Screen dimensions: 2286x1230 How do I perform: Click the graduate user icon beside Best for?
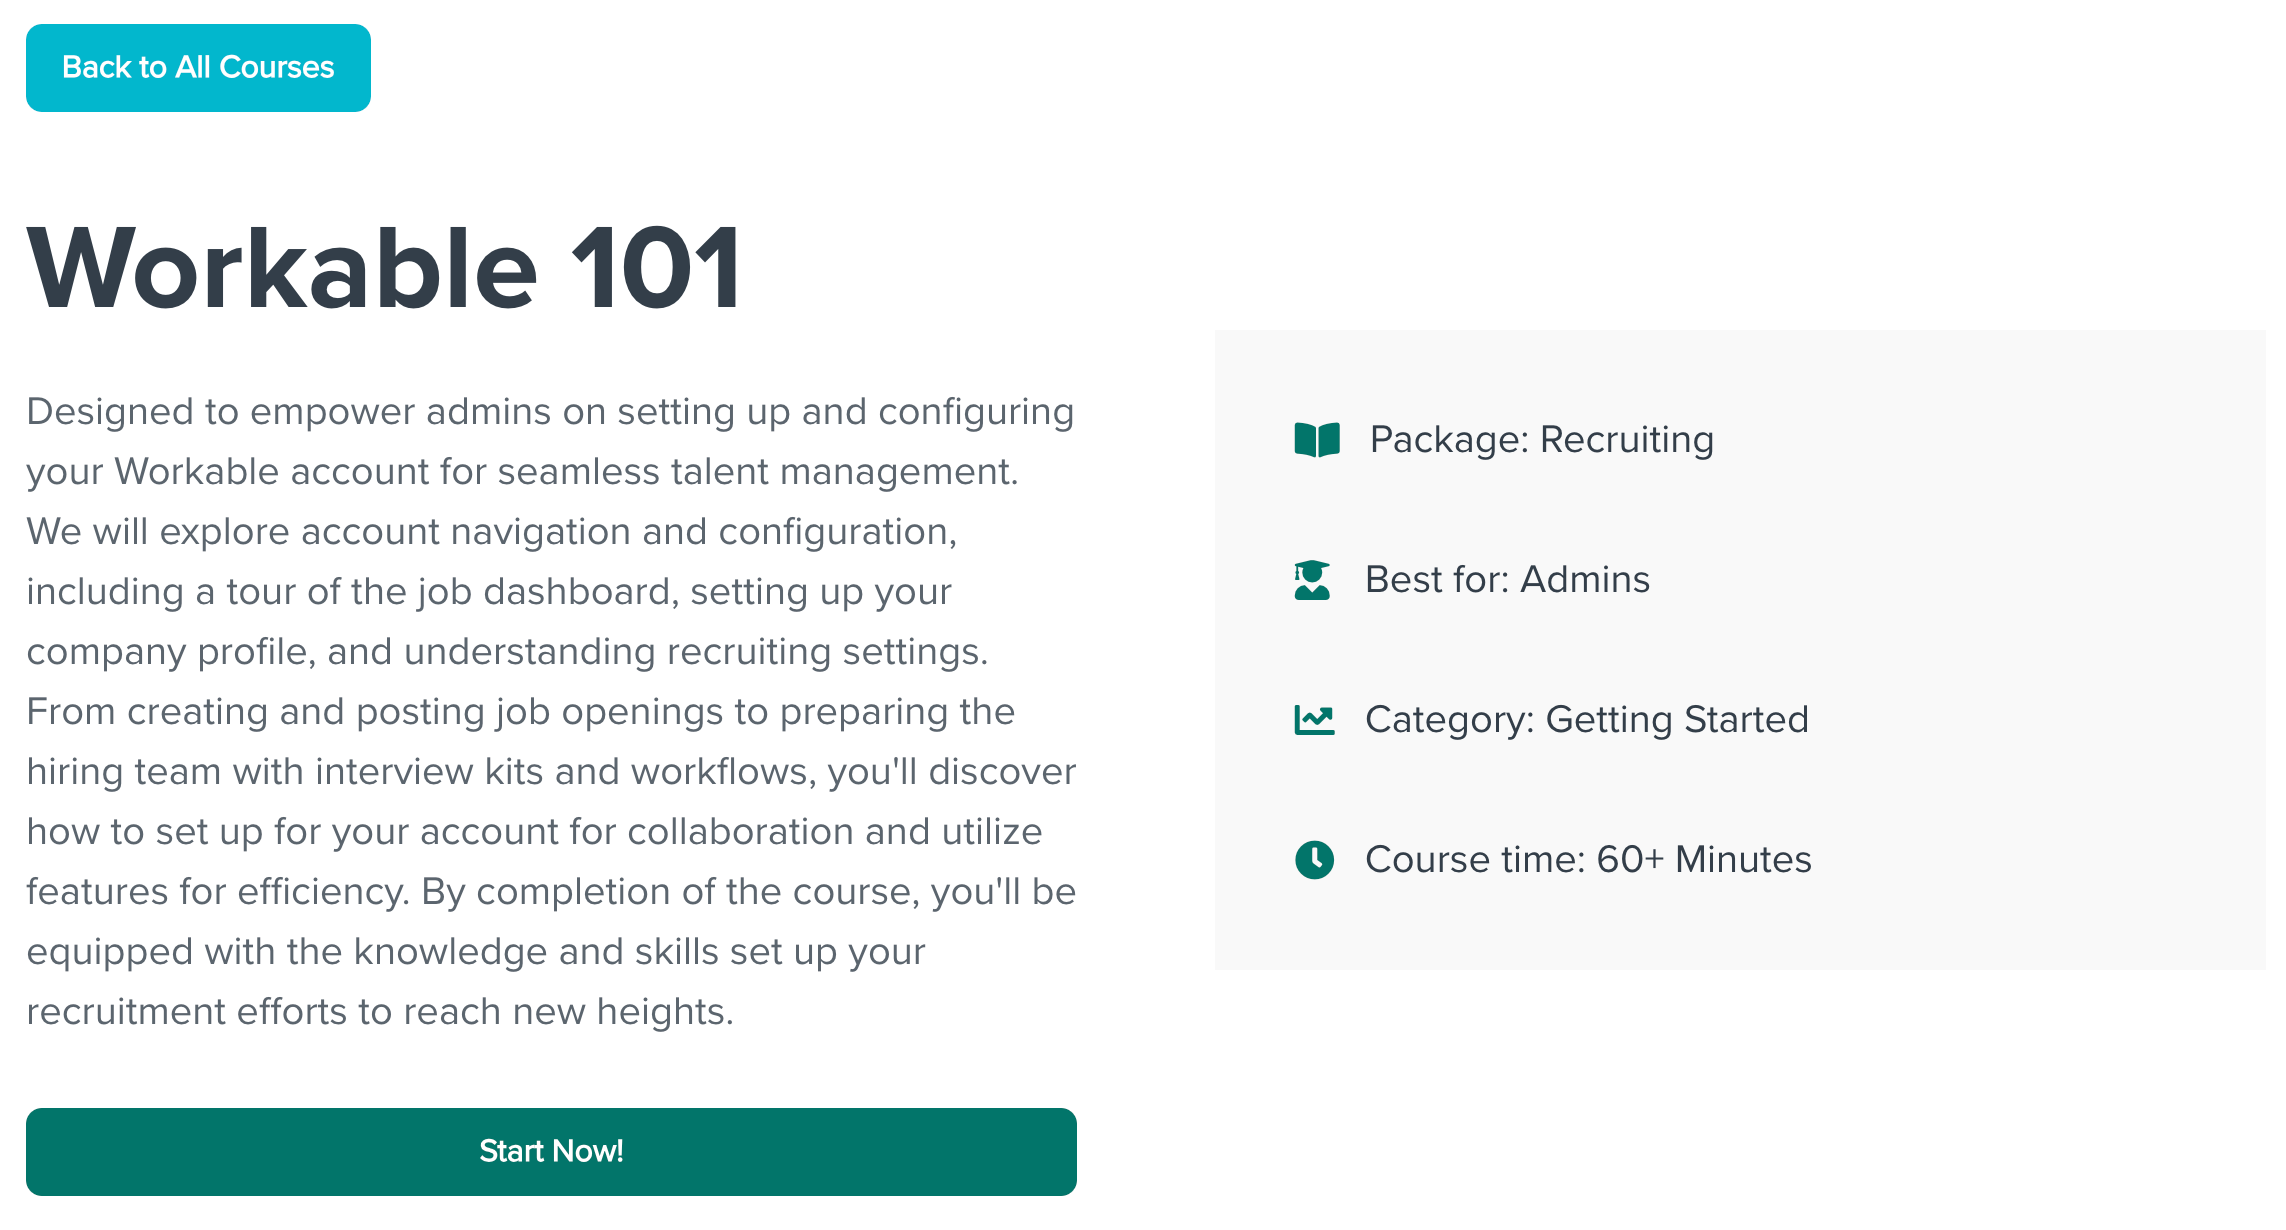[x=1312, y=580]
